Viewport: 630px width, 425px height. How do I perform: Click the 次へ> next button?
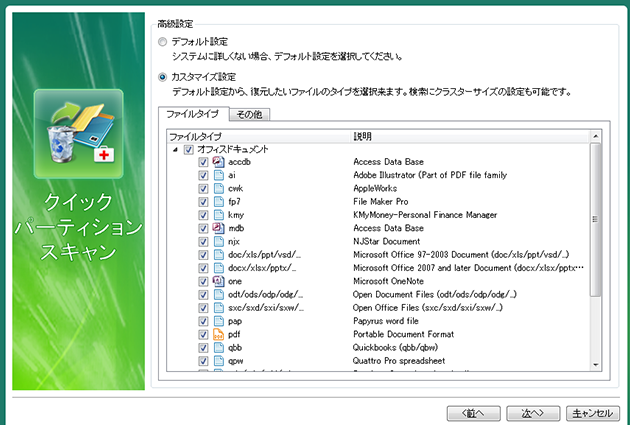pyautogui.click(x=533, y=413)
